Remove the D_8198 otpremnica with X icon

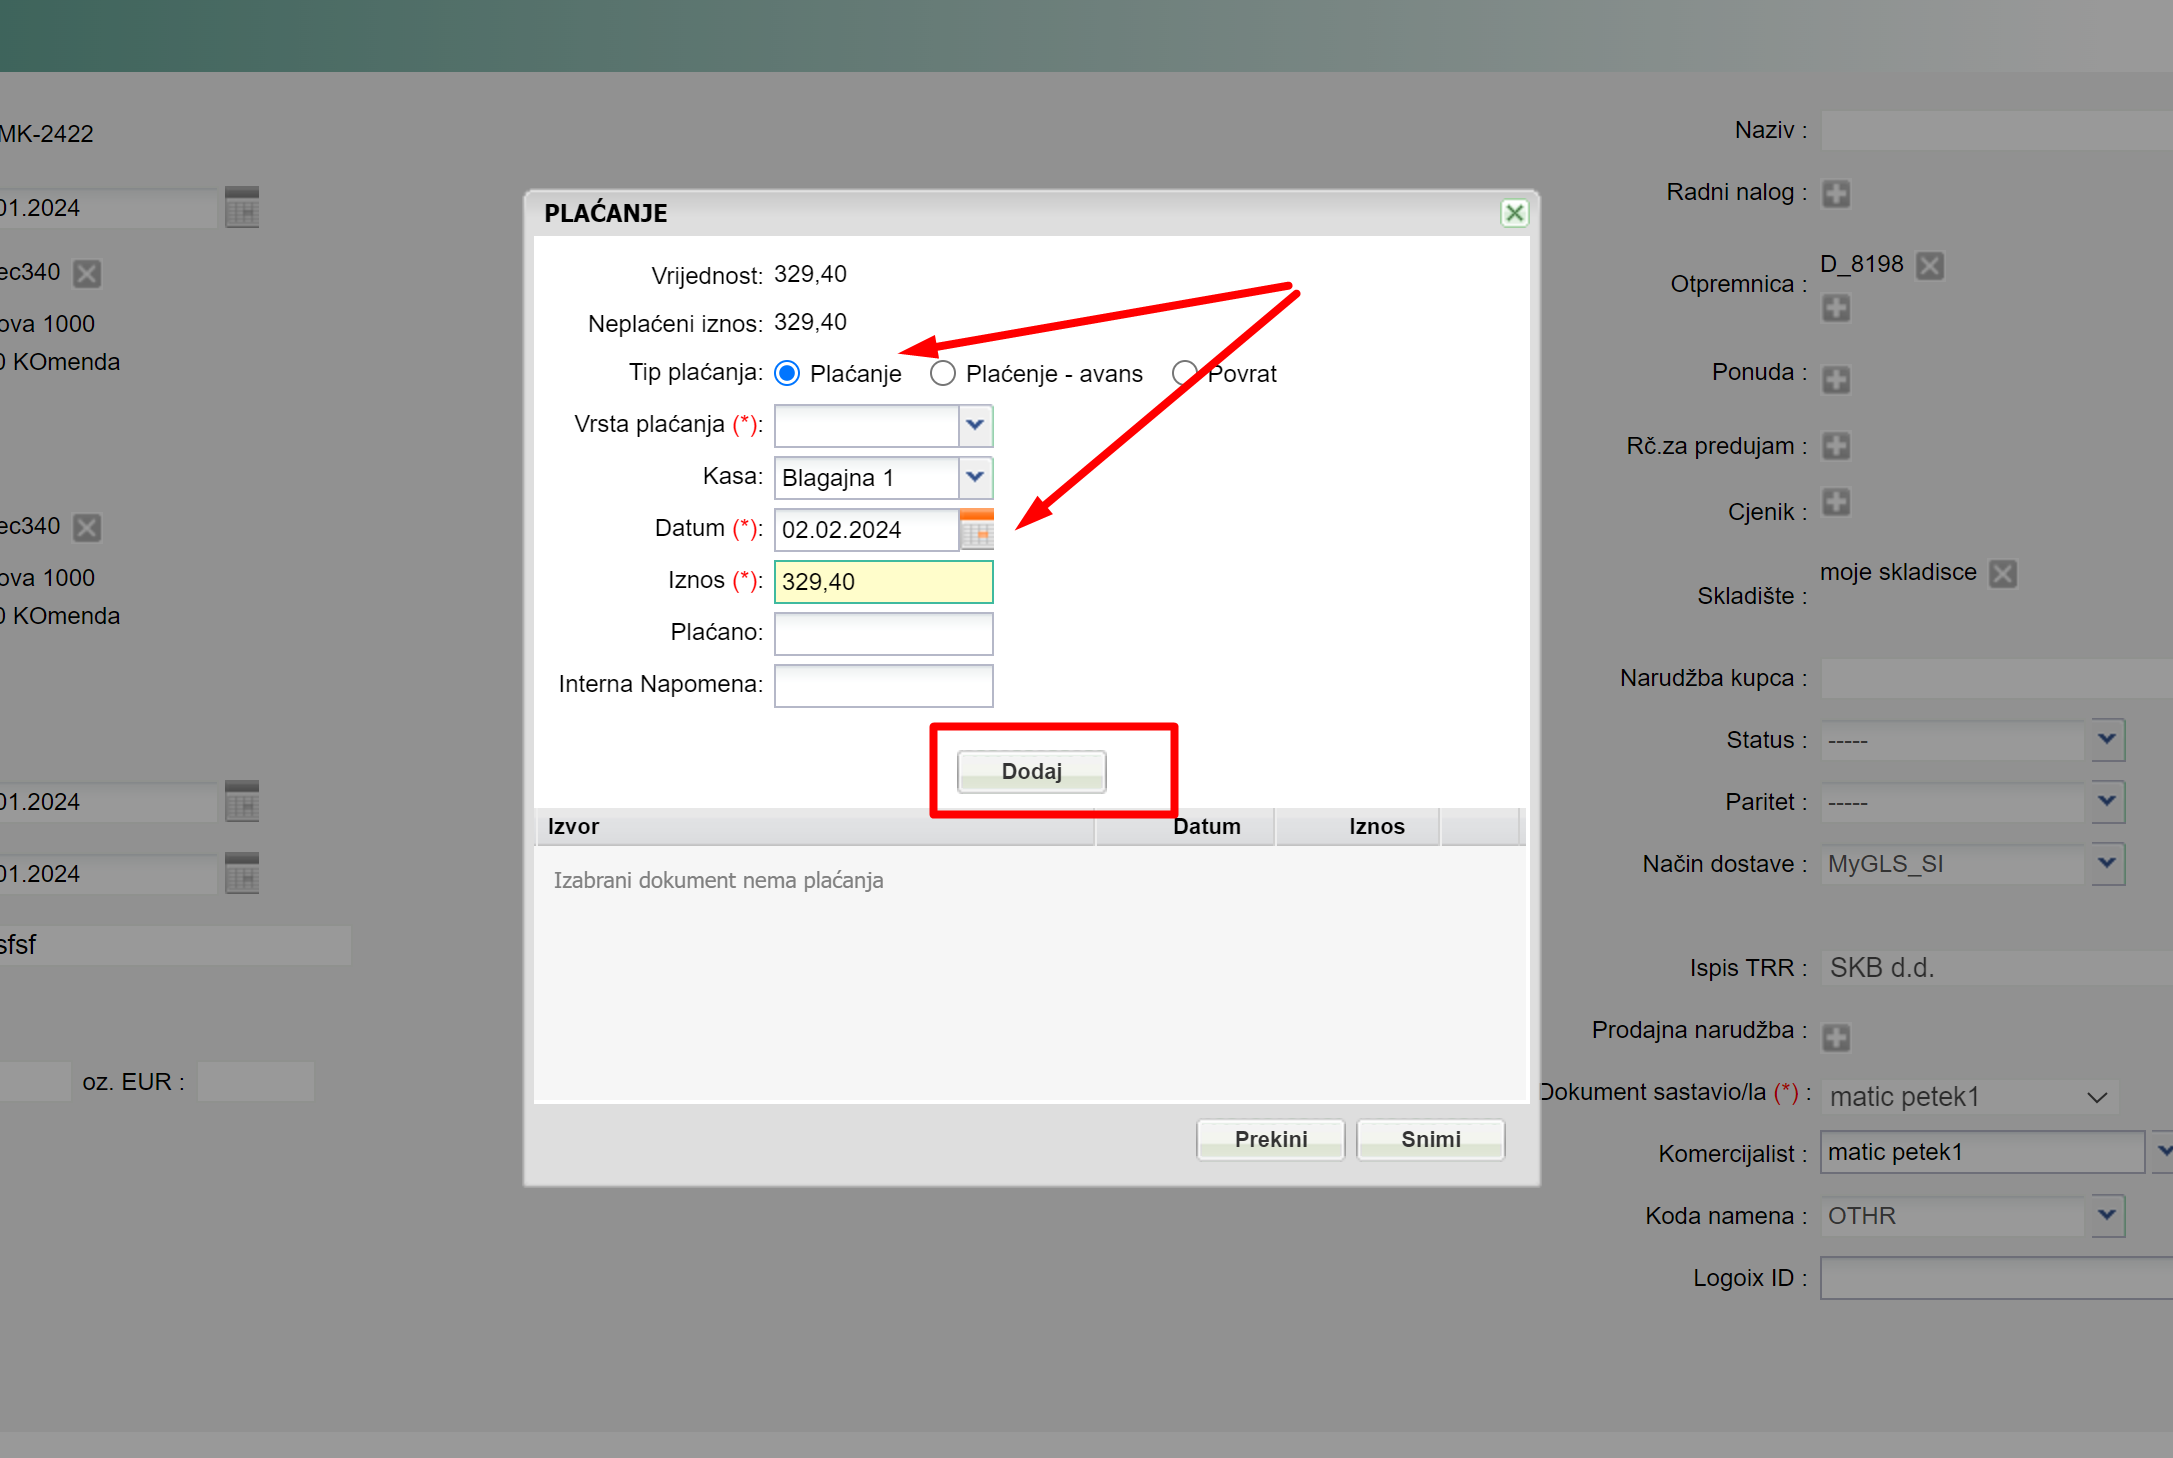(1930, 266)
